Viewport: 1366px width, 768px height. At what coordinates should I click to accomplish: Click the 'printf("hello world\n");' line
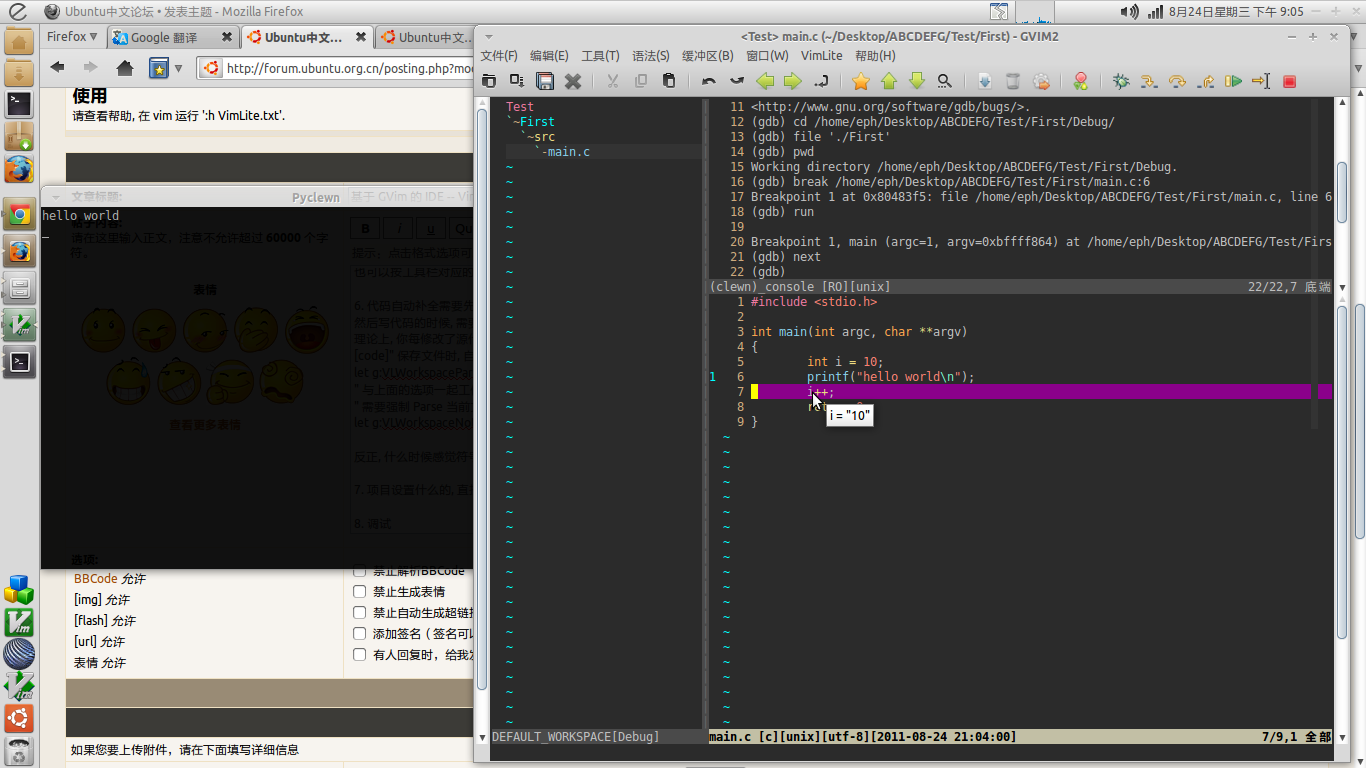(x=890, y=377)
